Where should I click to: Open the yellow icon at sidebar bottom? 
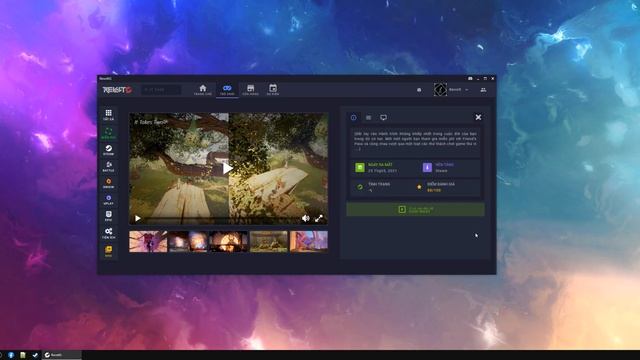[x=109, y=251]
